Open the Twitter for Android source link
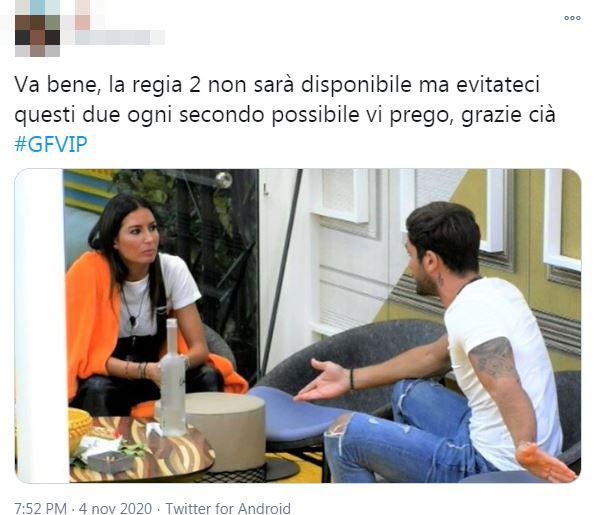This screenshot has height=515, width=597. (x=228, y=508)
